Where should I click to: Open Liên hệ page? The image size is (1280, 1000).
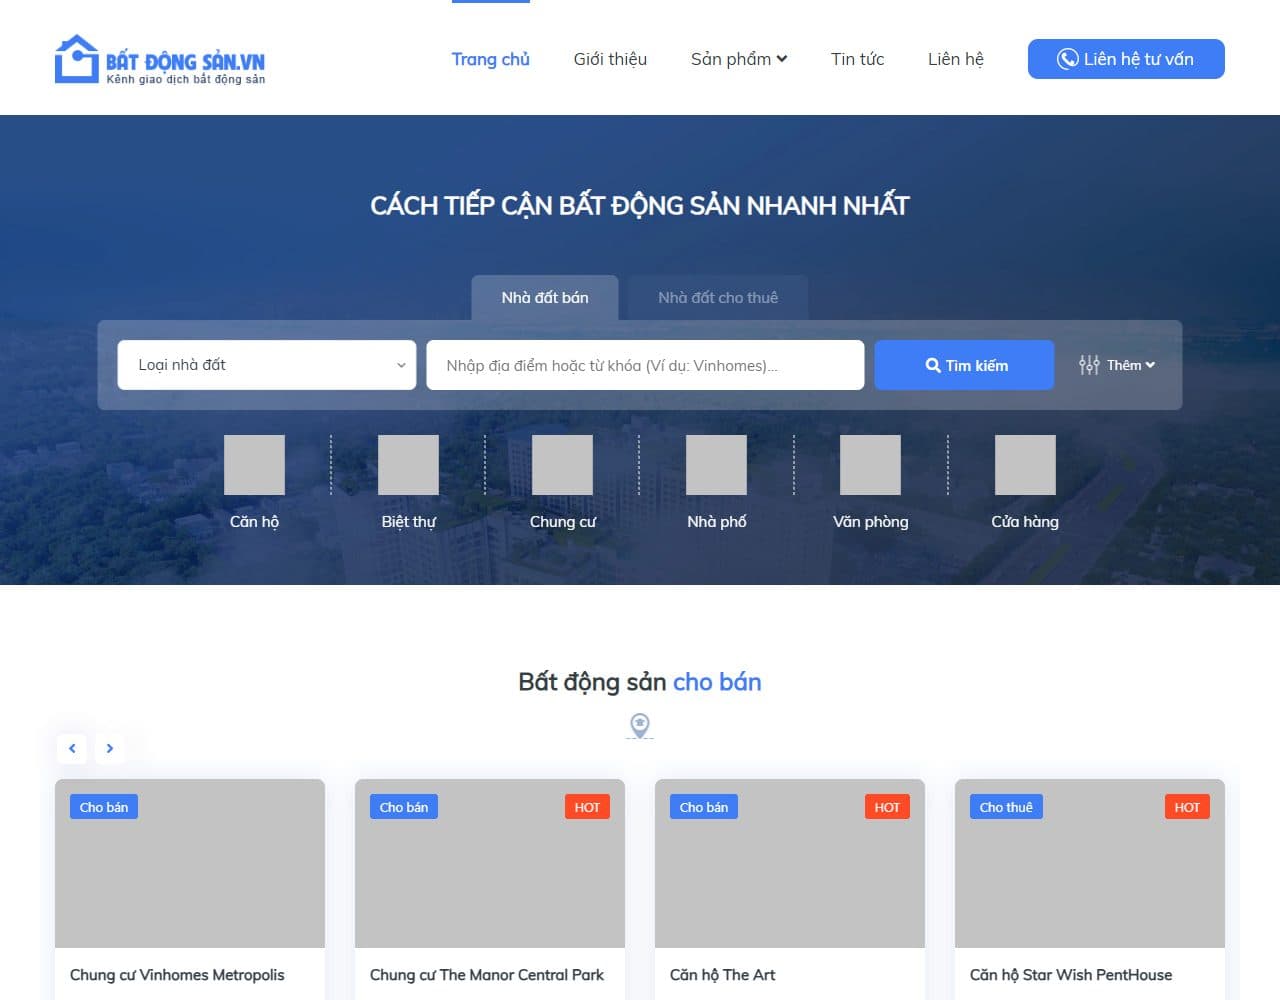click(x=955, y=59)
